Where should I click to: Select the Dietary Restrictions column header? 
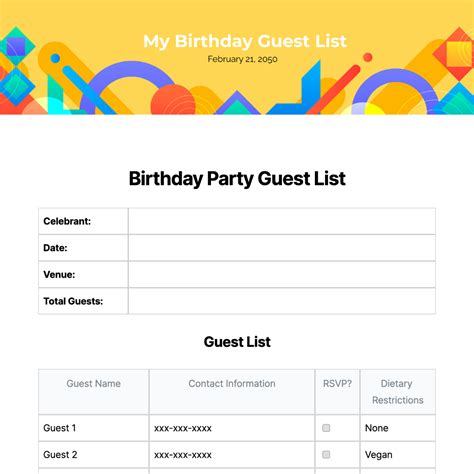point(398,392)
